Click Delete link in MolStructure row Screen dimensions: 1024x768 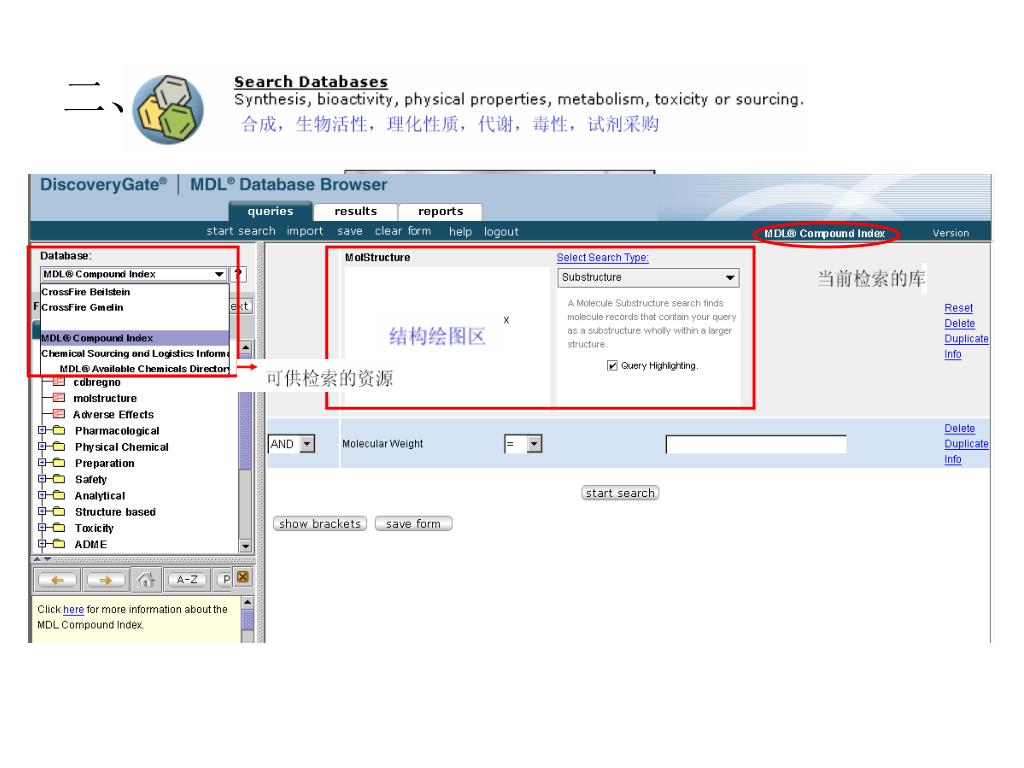[x=959, y=323]
